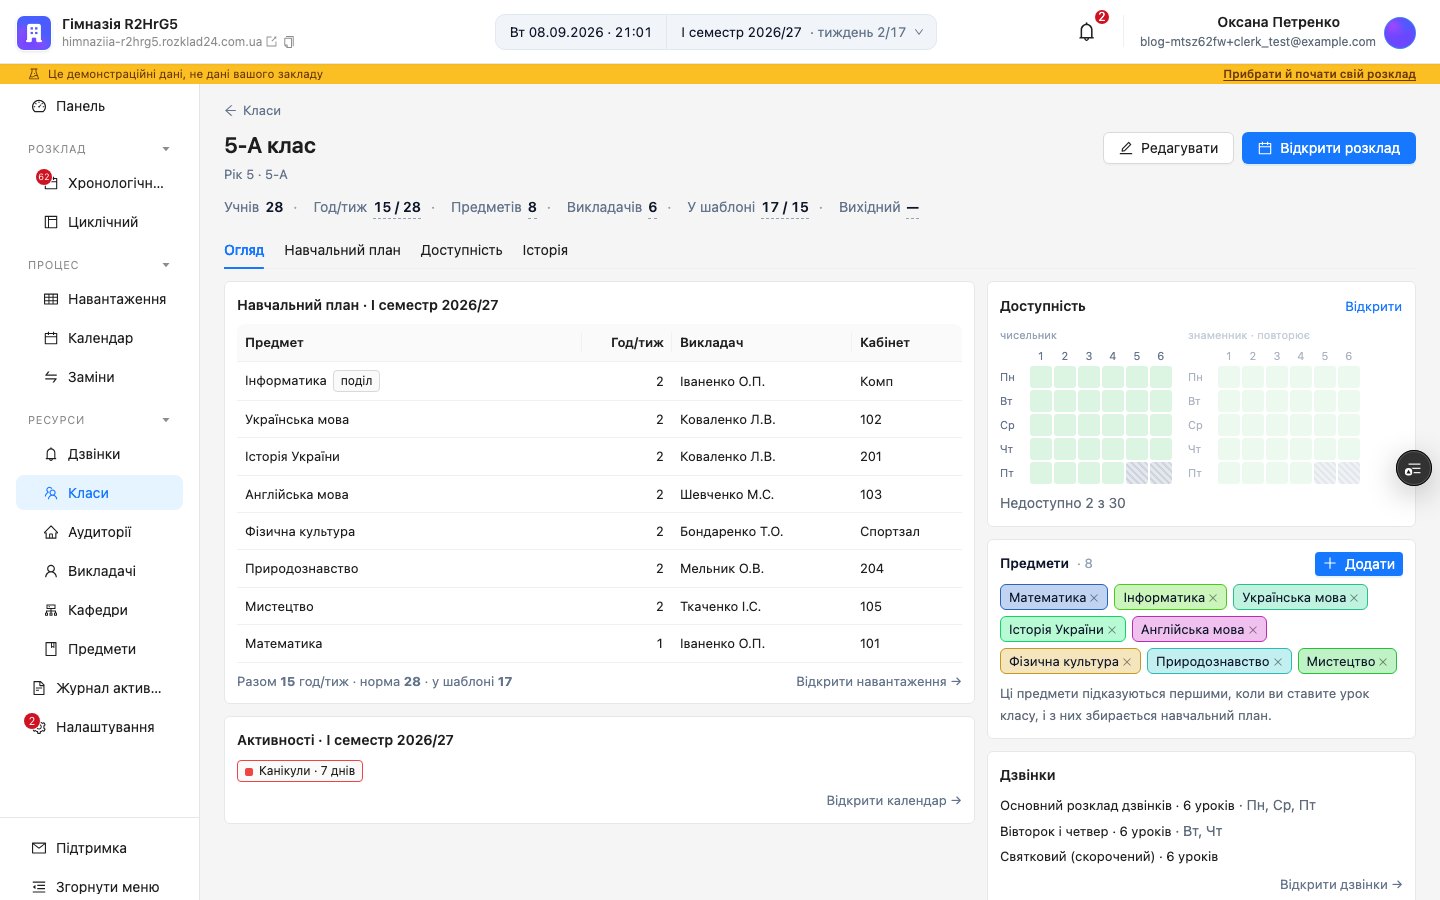Go to Панель dashboard in sidebar
1440x900 pixels.
[100, 106]
